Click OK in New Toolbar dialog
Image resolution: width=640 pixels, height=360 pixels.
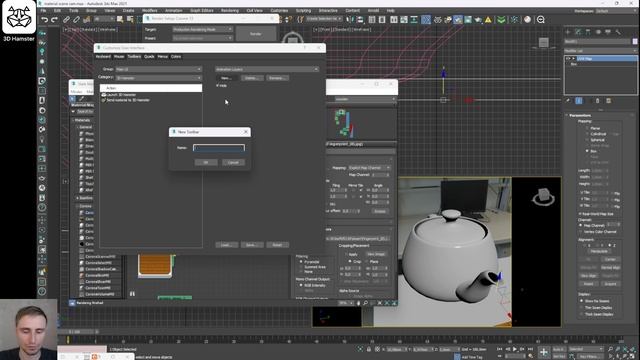206,162
